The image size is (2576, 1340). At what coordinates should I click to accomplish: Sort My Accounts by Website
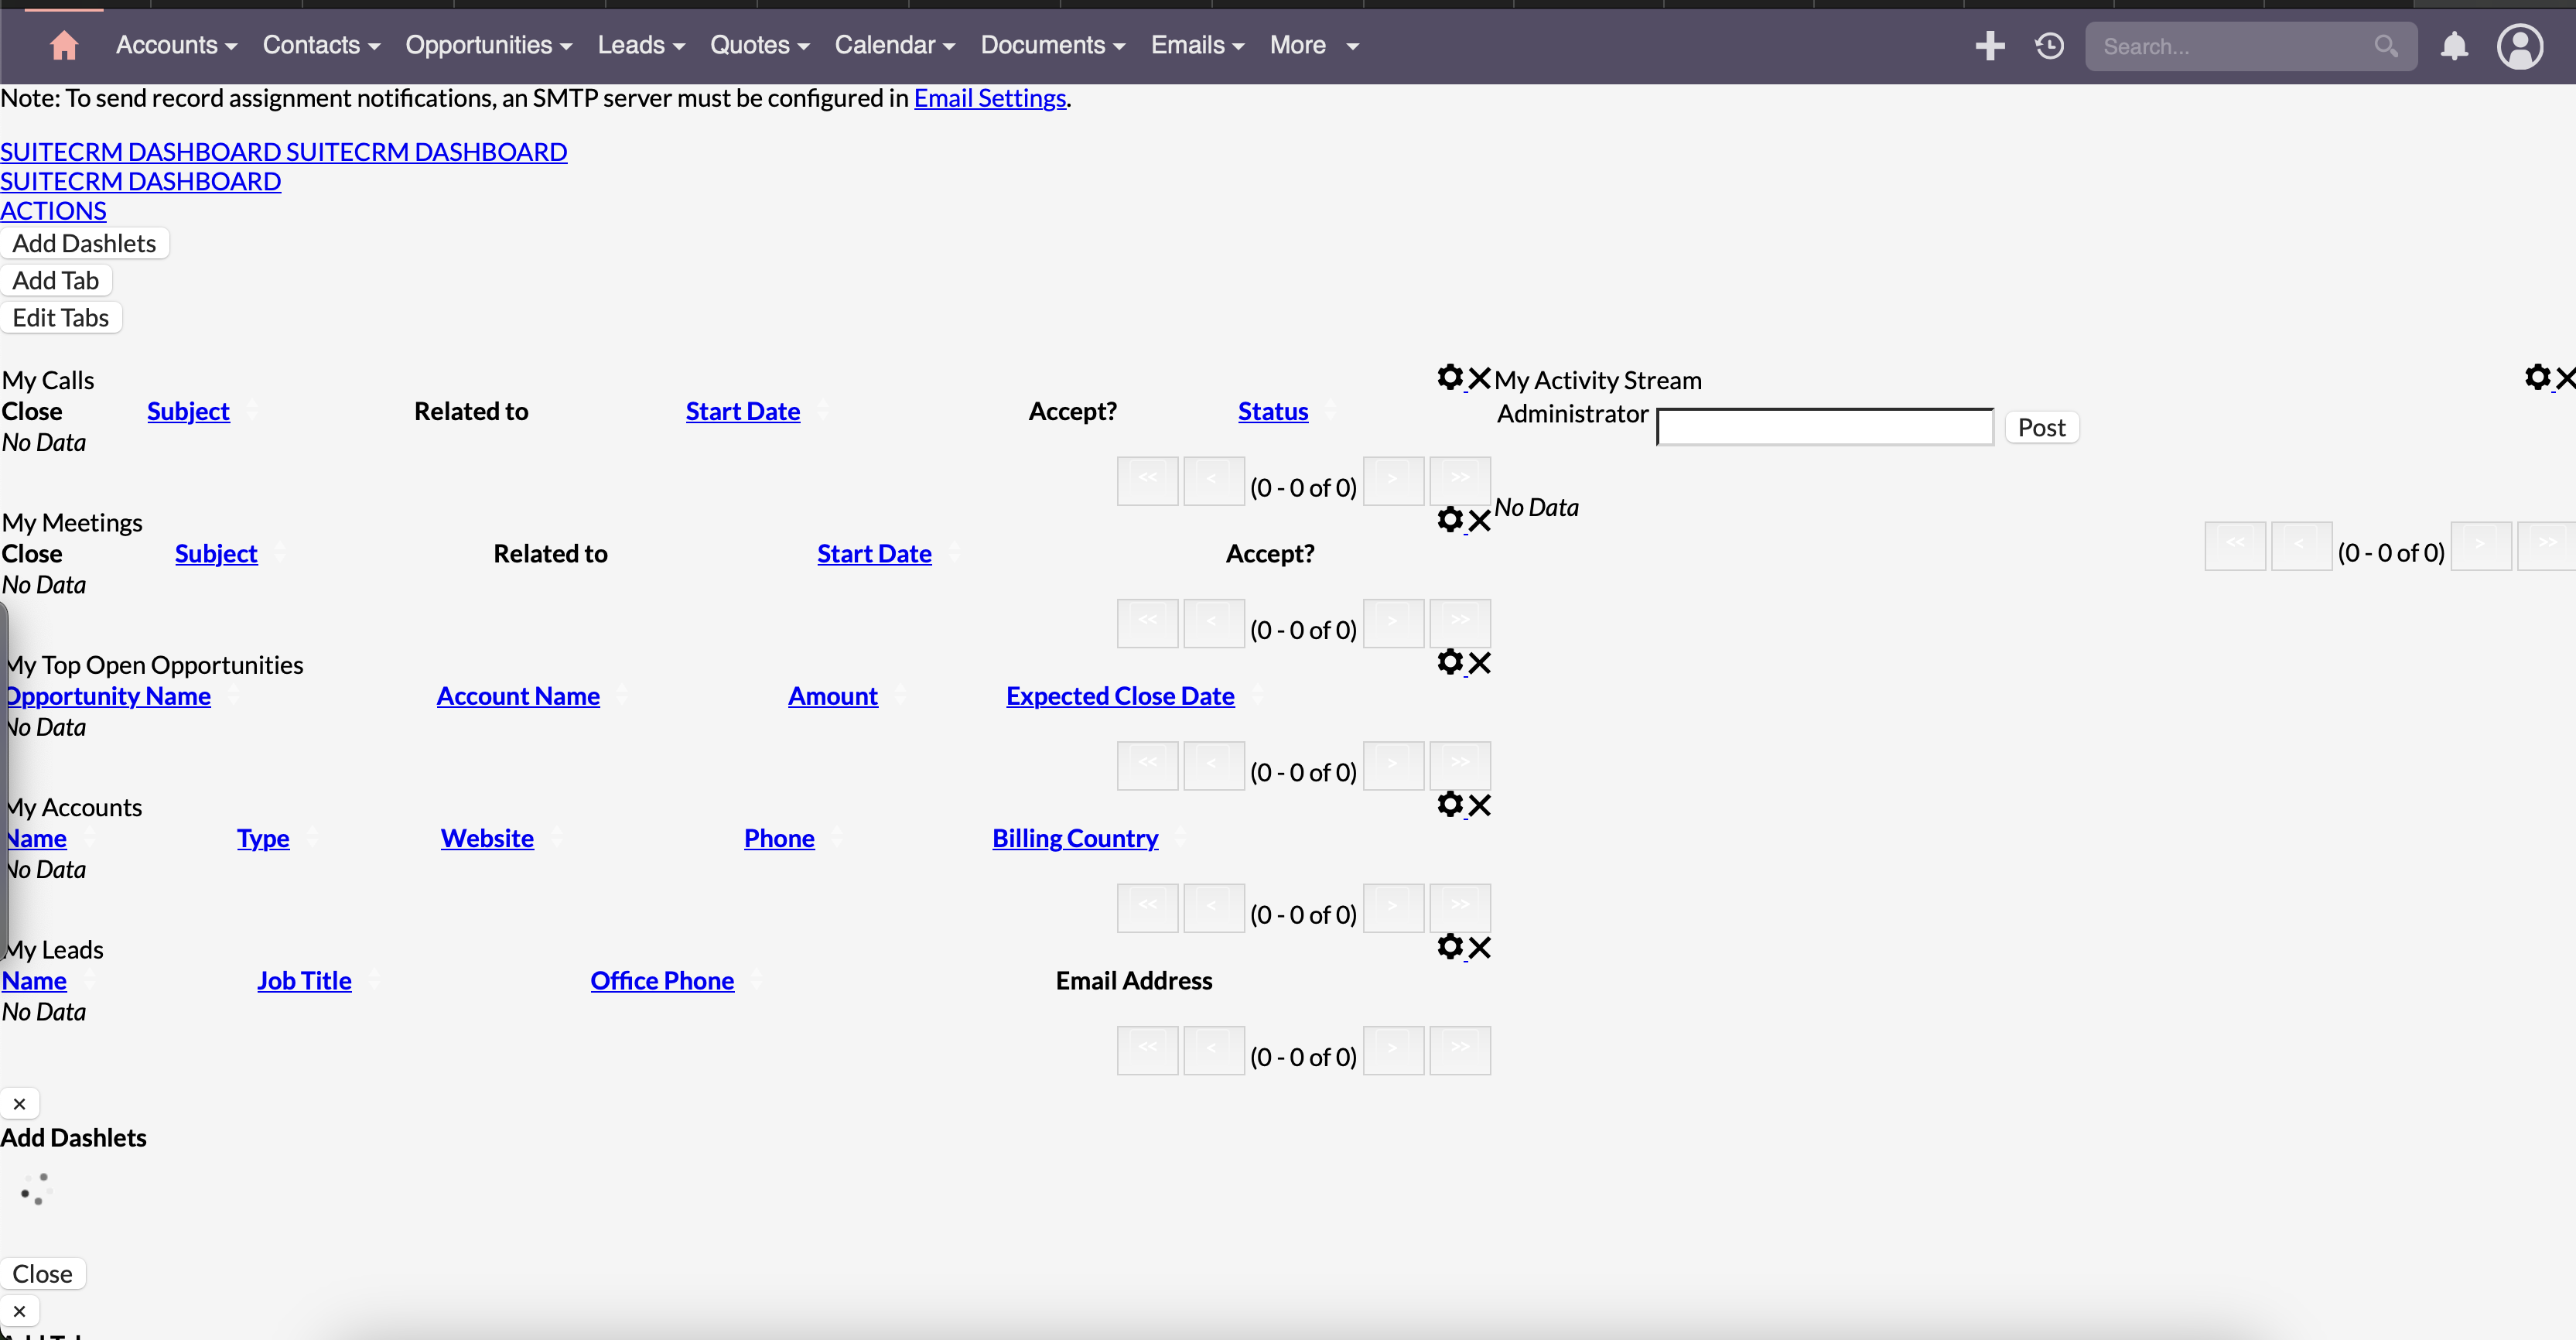[487, 838]
